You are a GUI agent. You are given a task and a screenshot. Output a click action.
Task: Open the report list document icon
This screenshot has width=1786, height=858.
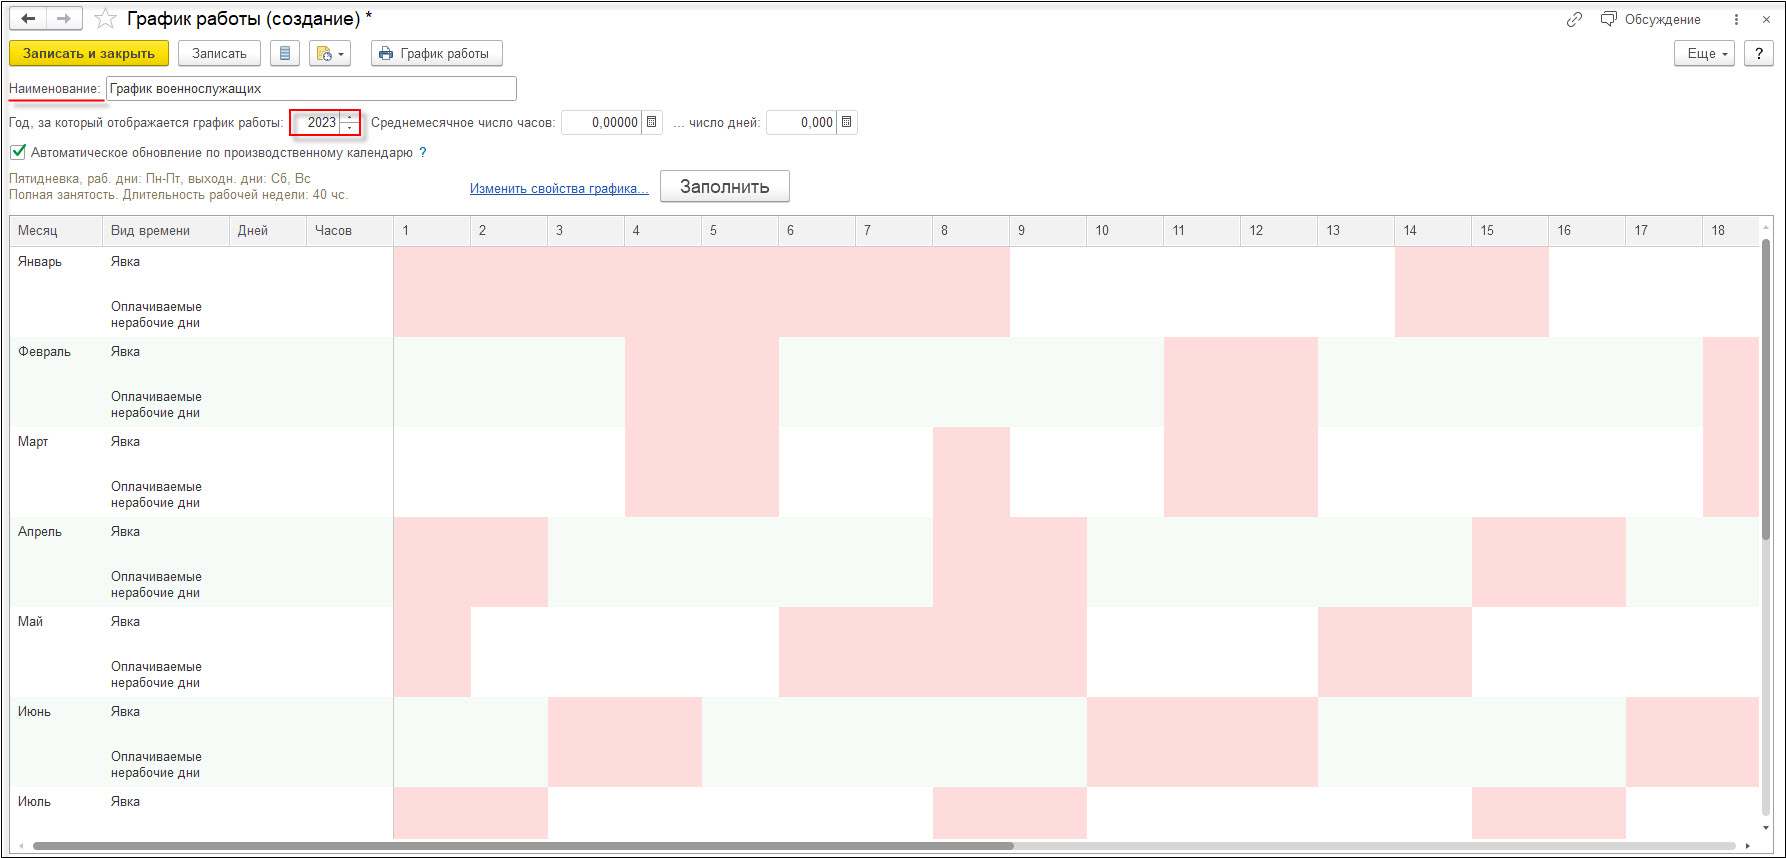tap(285, 53)
